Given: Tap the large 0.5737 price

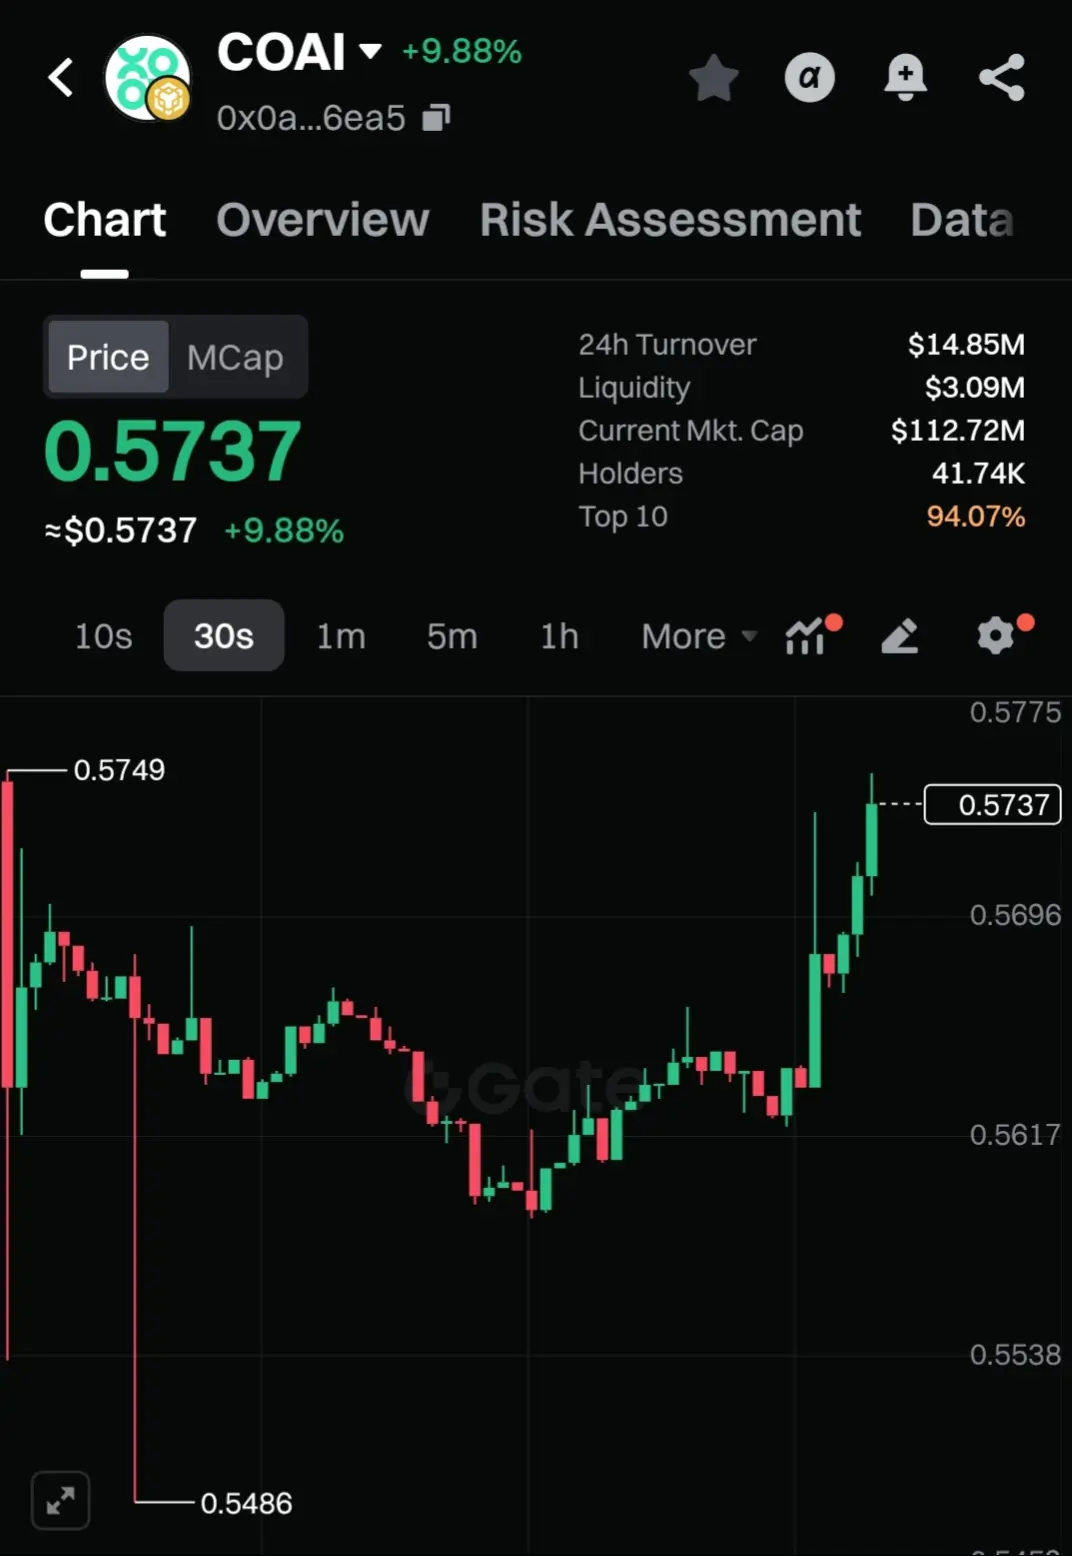Looking at the screenshot, I should coord(172,451).
